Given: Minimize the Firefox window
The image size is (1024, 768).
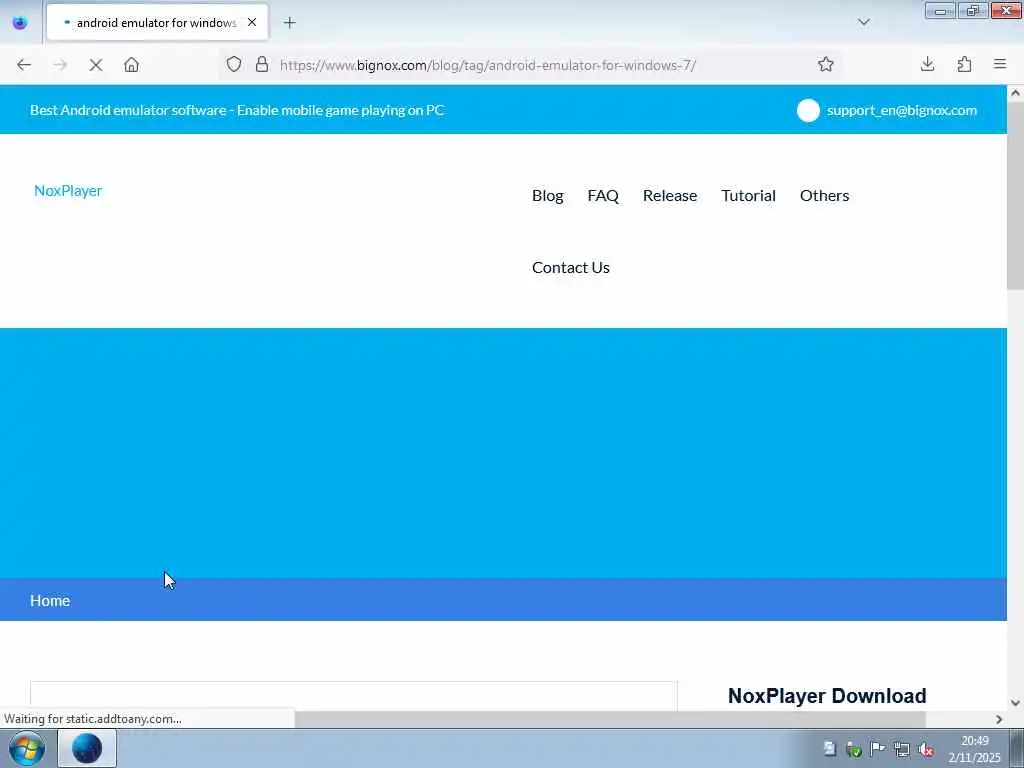Looking at the screenshot, I should [x=940, y=11].
